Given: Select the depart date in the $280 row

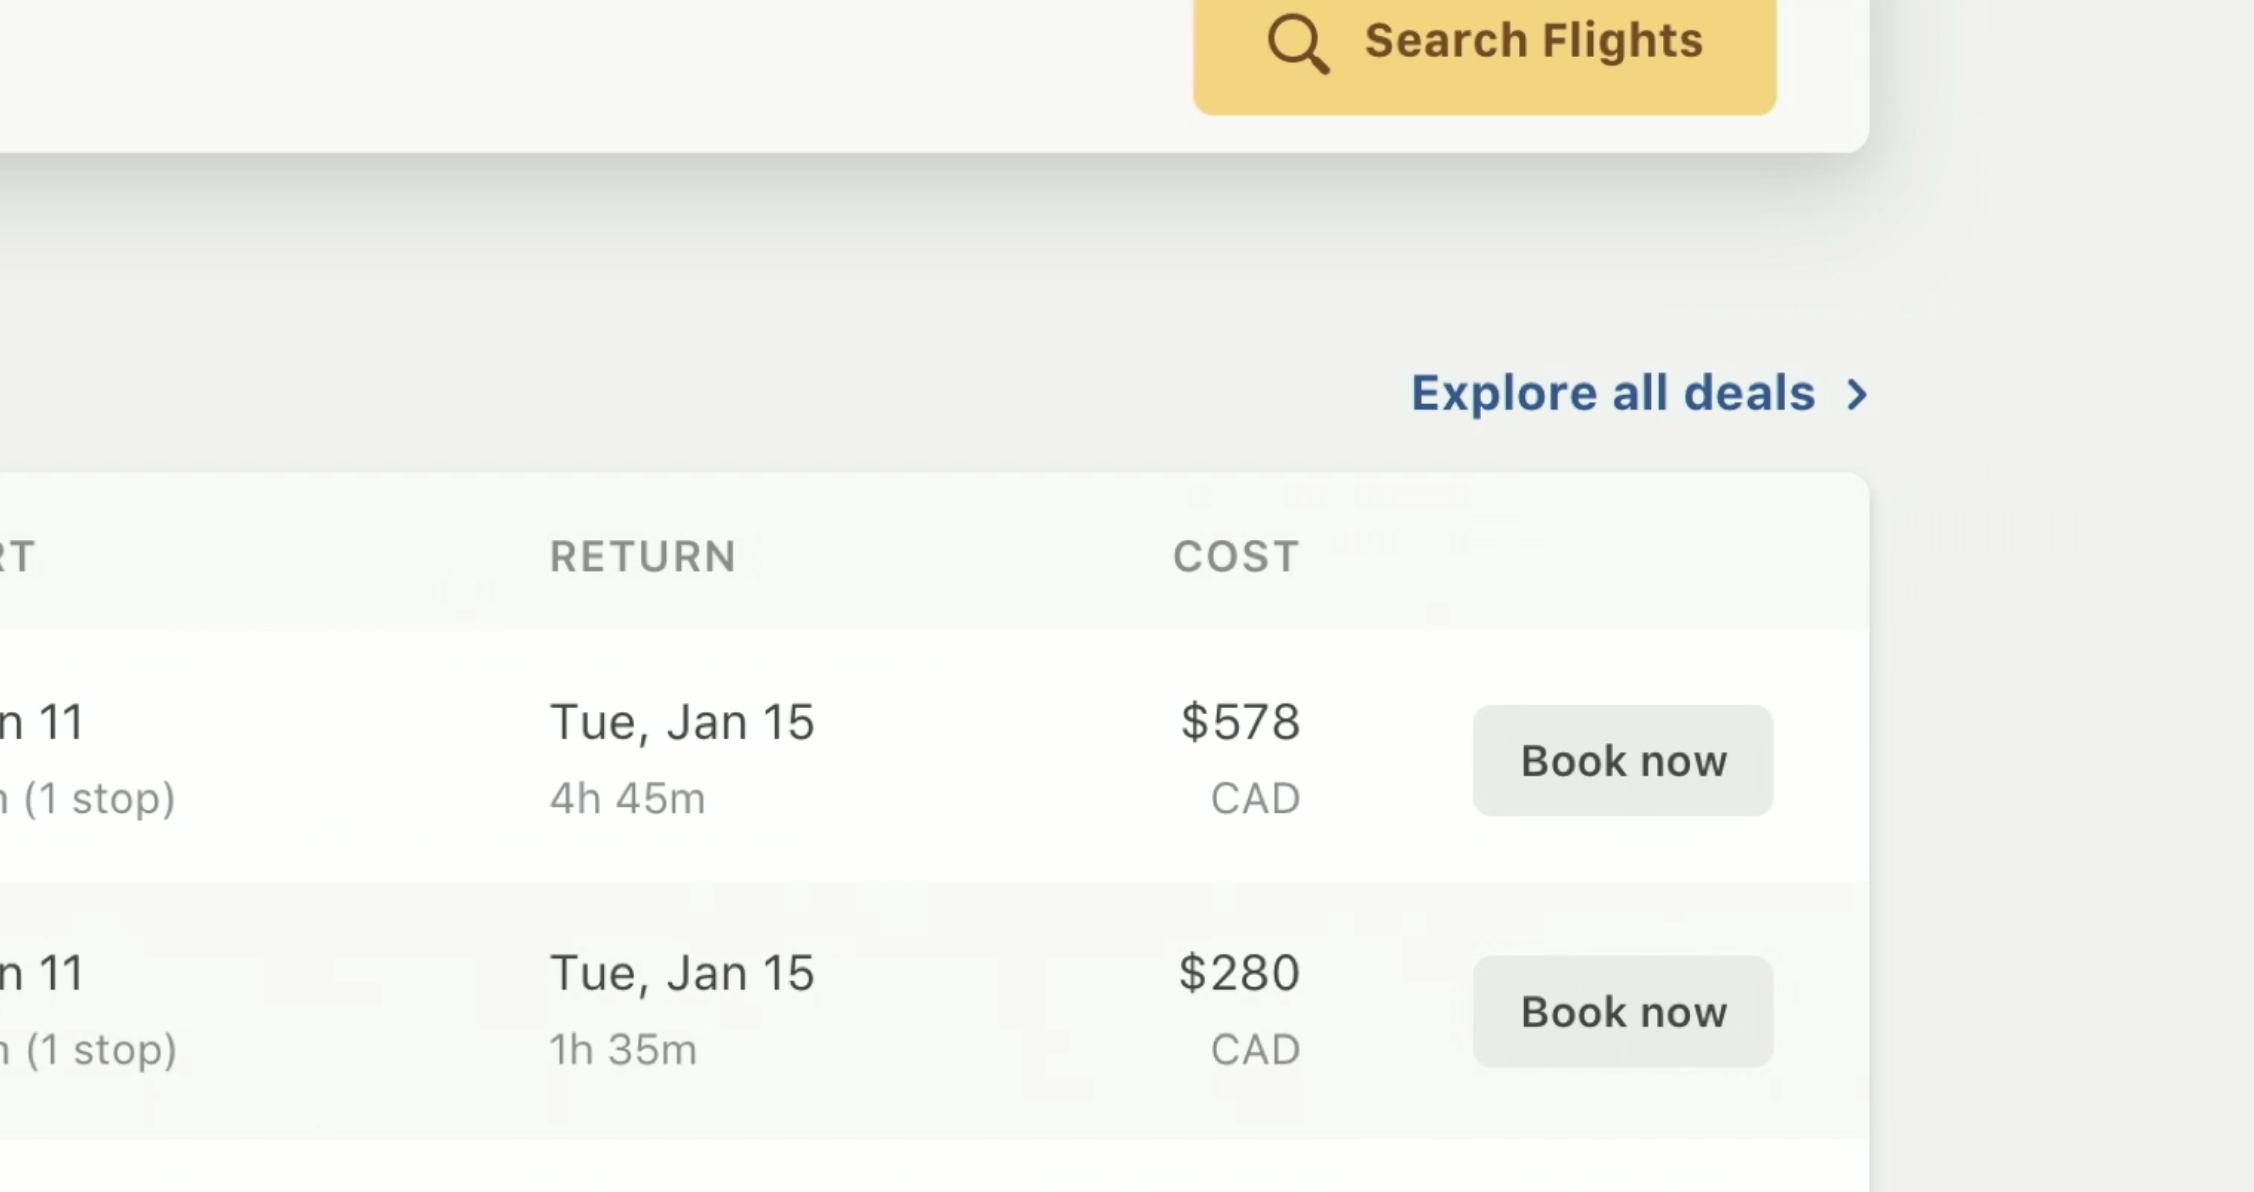Looking at the screenshot, I should 42,973.
